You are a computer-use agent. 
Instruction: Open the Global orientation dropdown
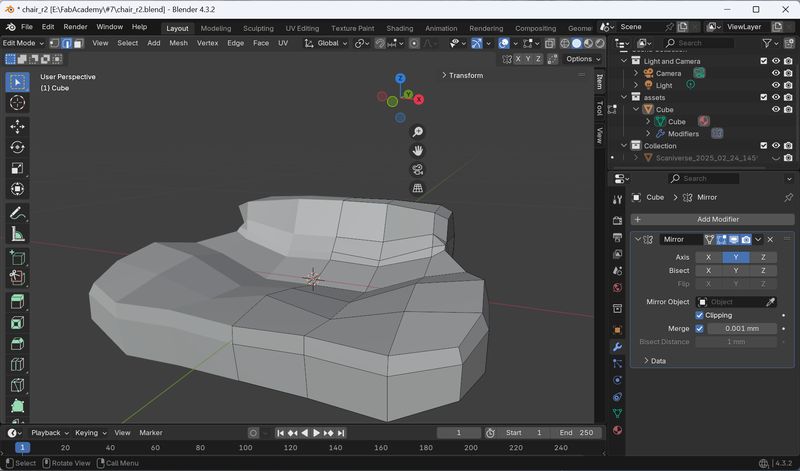327,43
